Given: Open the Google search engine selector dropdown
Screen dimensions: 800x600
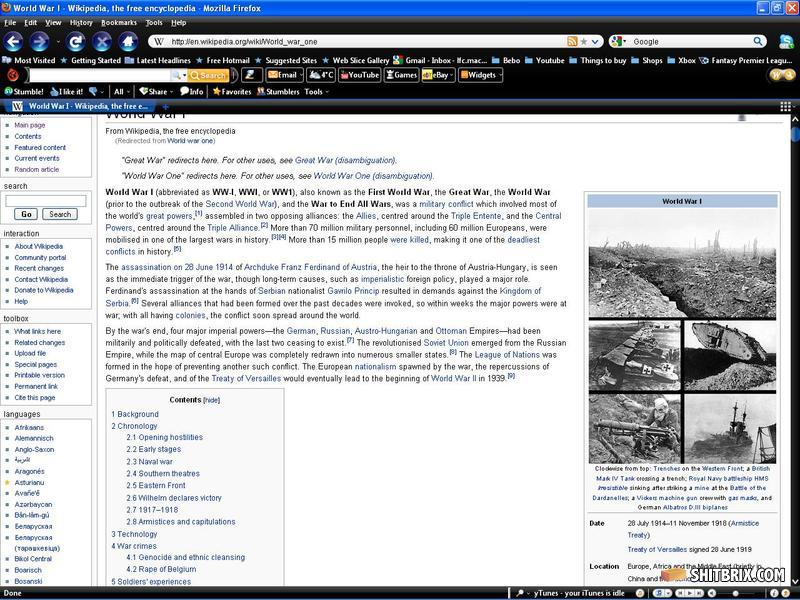Looking at the screenshot, I should coord(618,41).
